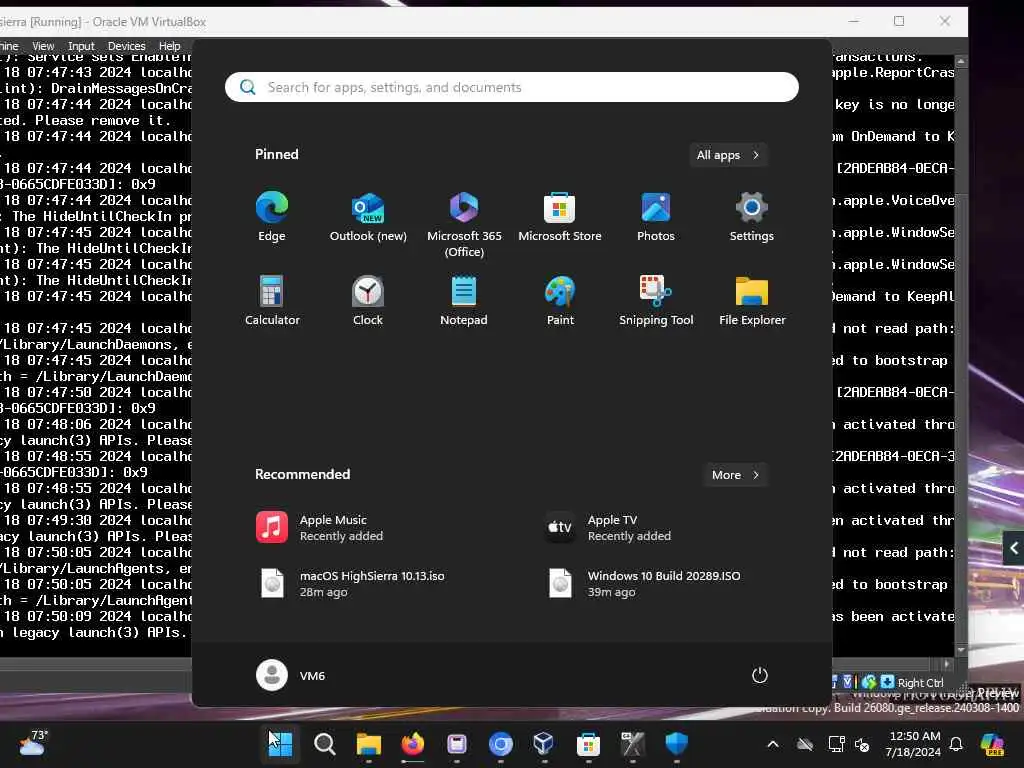Open the VM6 user account menu
Viewport: 1024px width, 768px height.
291,675
